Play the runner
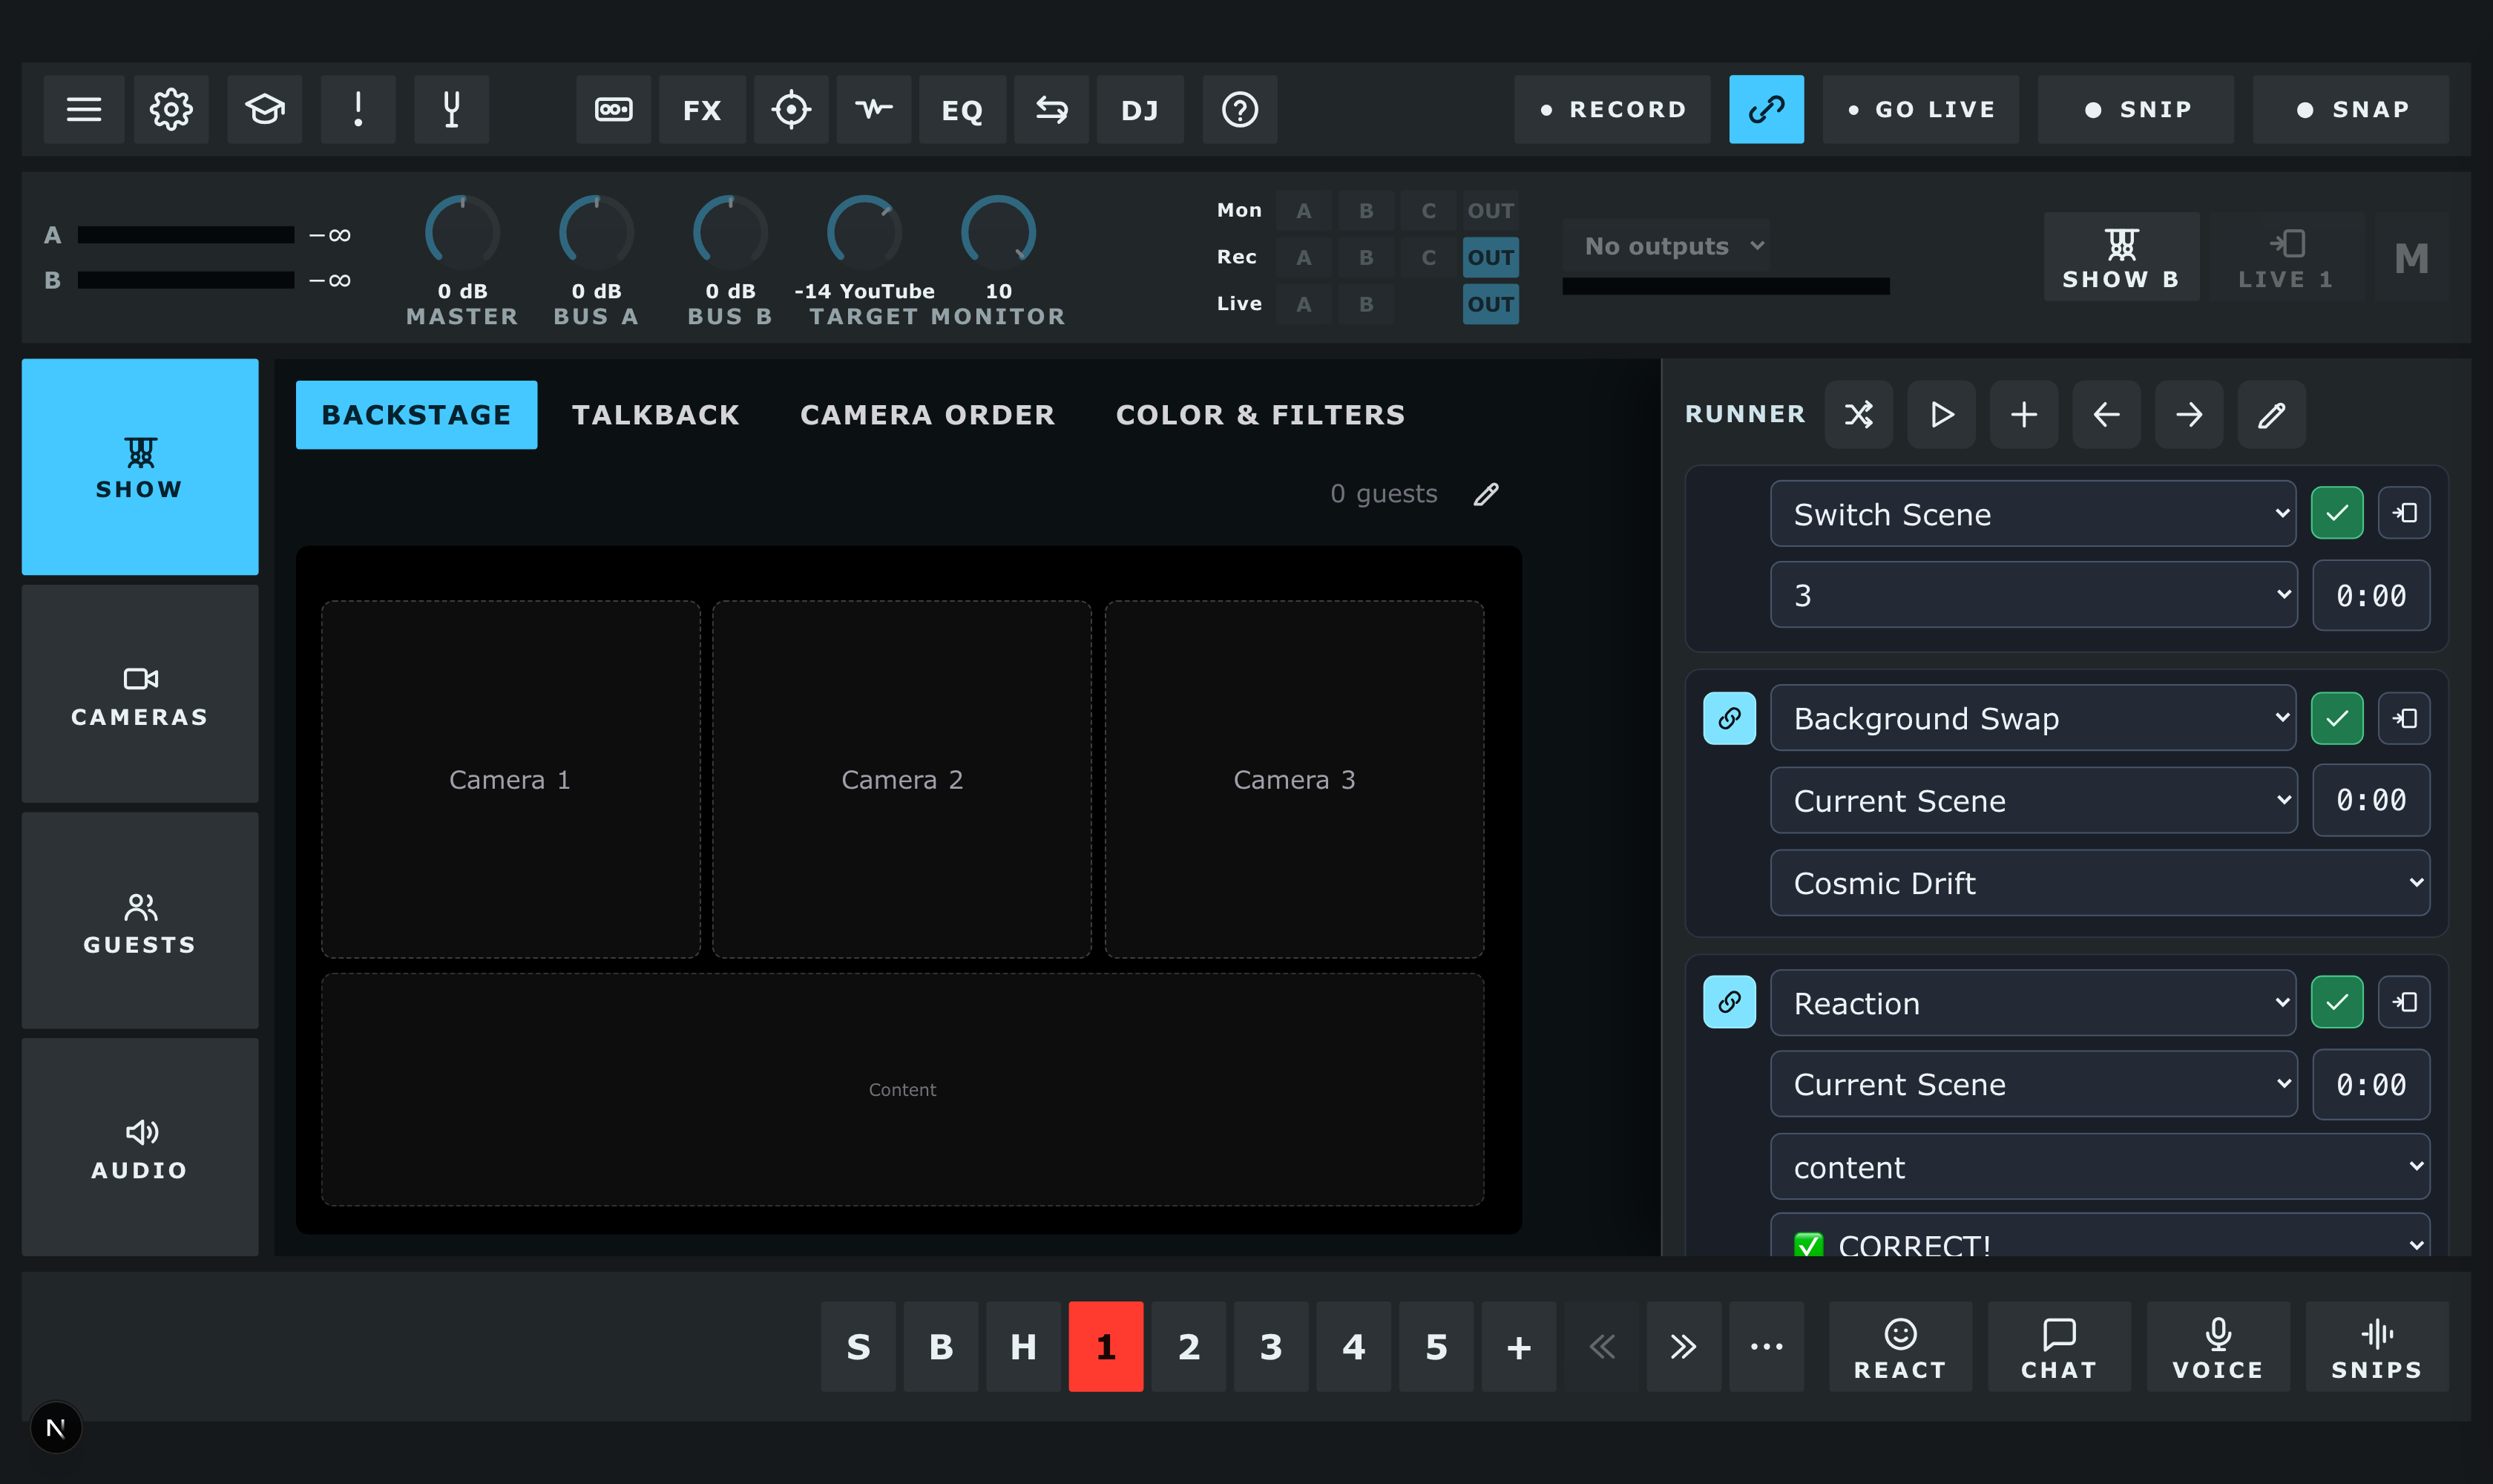Screen dimensions: 2493x1484 pos(1942,414)
